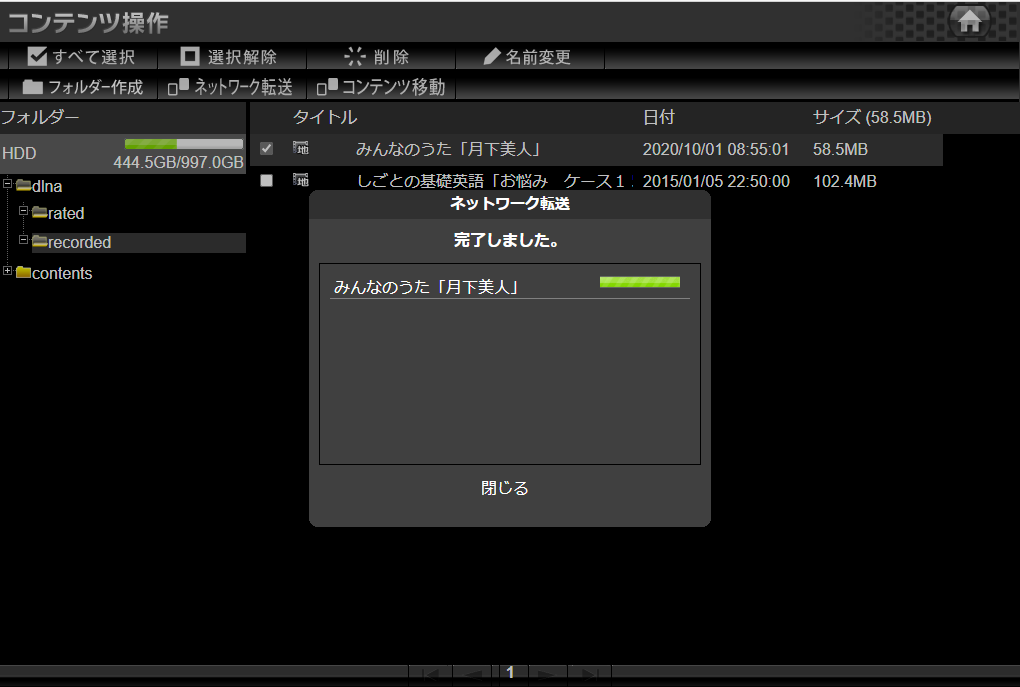Viewport: 1020px width, 687px height.
Task: Open Network Transfer (ネットワーク転送) in toolbar
Action: [x=231, y=87]
